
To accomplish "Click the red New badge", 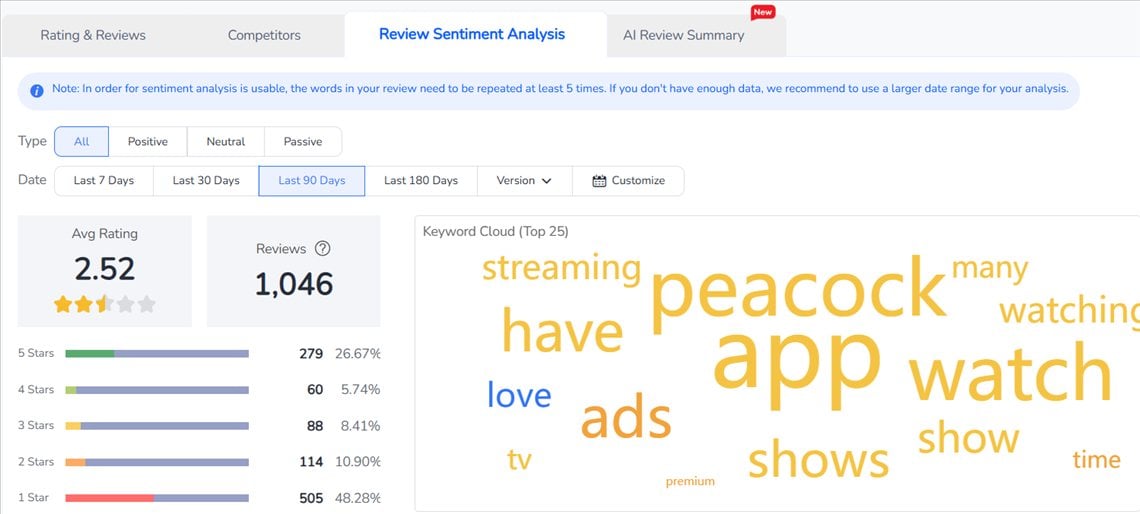I will tap(763, 12).
